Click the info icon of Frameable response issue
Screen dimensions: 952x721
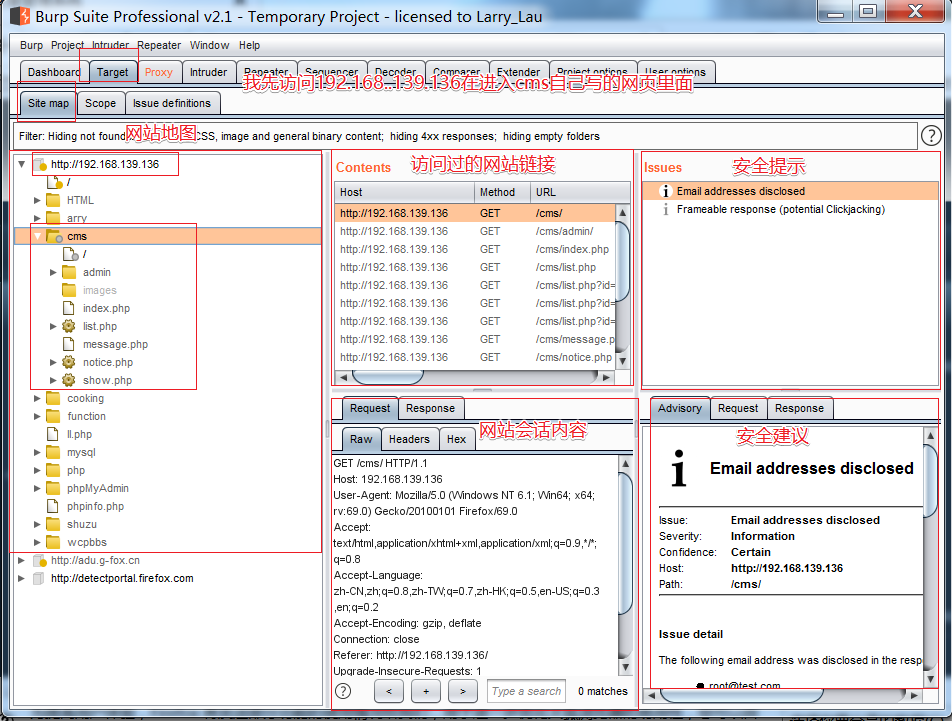[x=665, y=209]
